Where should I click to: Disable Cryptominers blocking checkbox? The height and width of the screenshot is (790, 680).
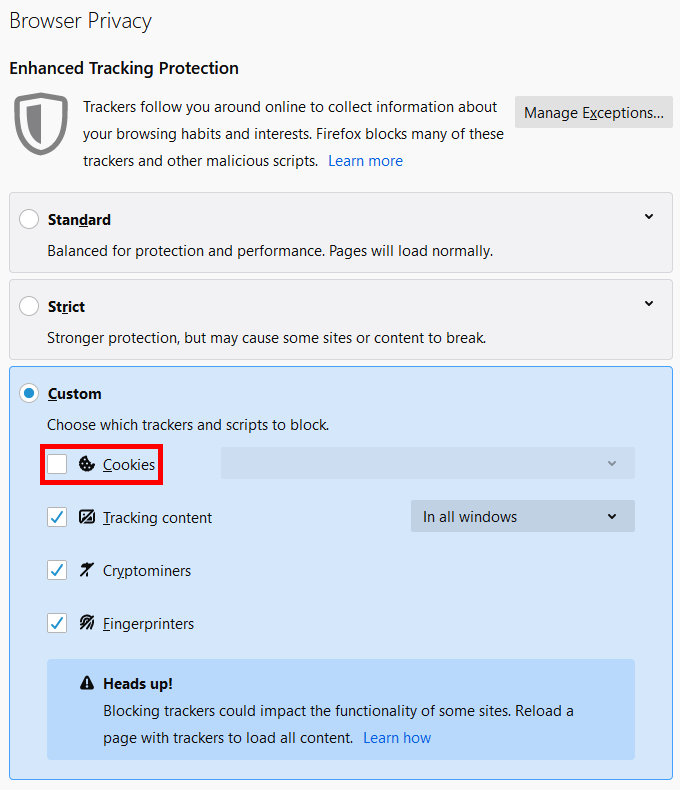[x=57, y=570]
